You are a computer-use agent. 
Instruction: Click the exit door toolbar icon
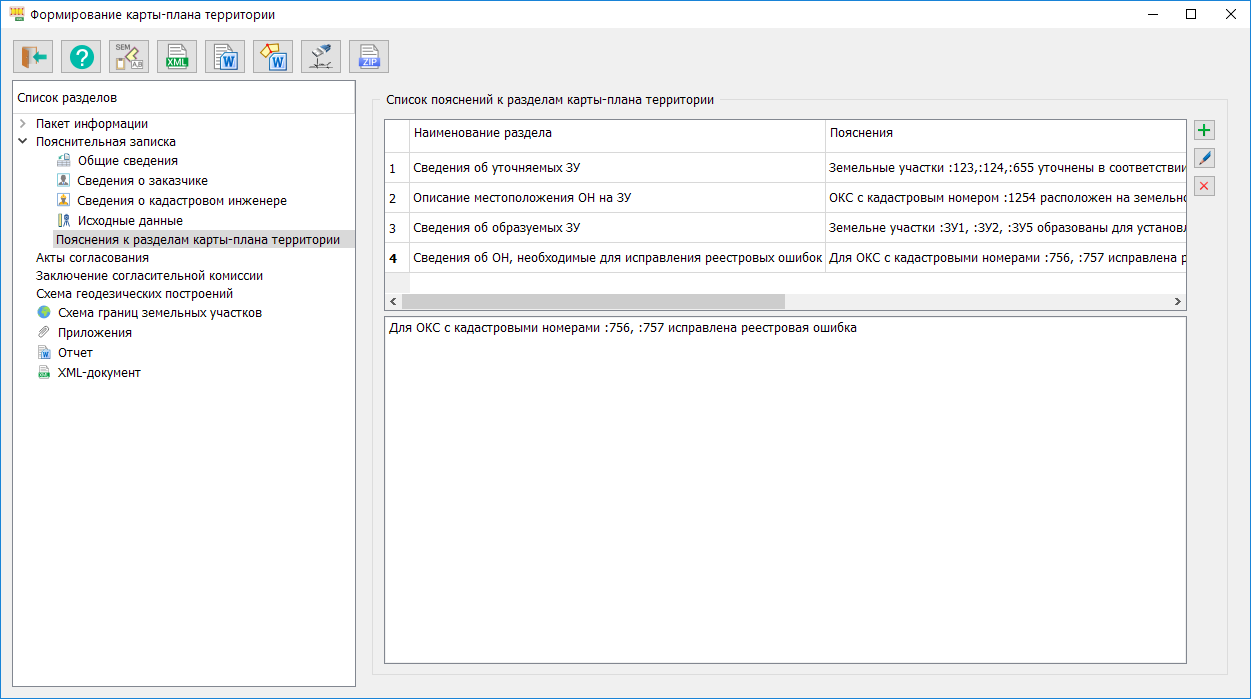coord(33,57)
